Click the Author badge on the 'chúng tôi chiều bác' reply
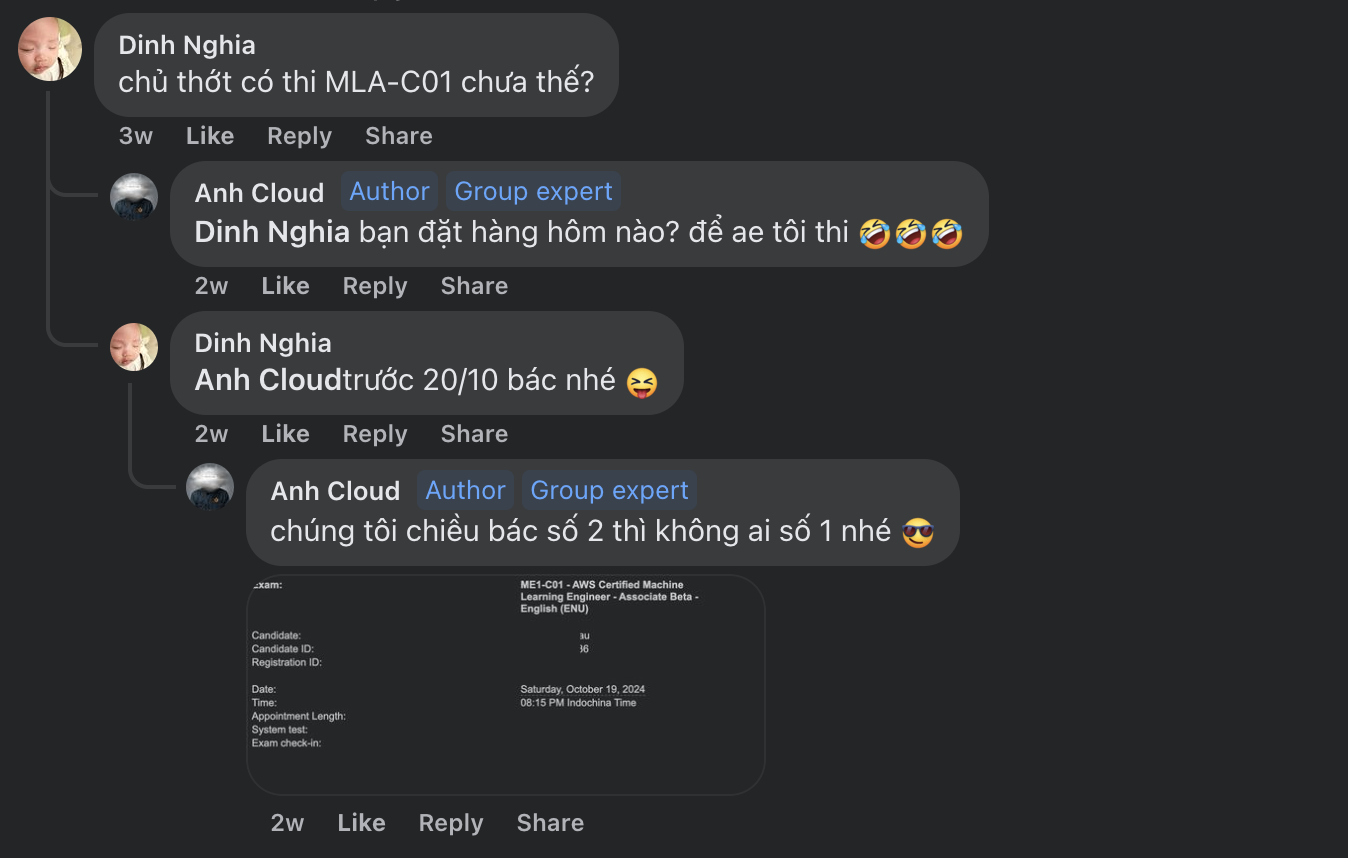The height and width of the screenshot is (858, 1348). click(466, 490)
